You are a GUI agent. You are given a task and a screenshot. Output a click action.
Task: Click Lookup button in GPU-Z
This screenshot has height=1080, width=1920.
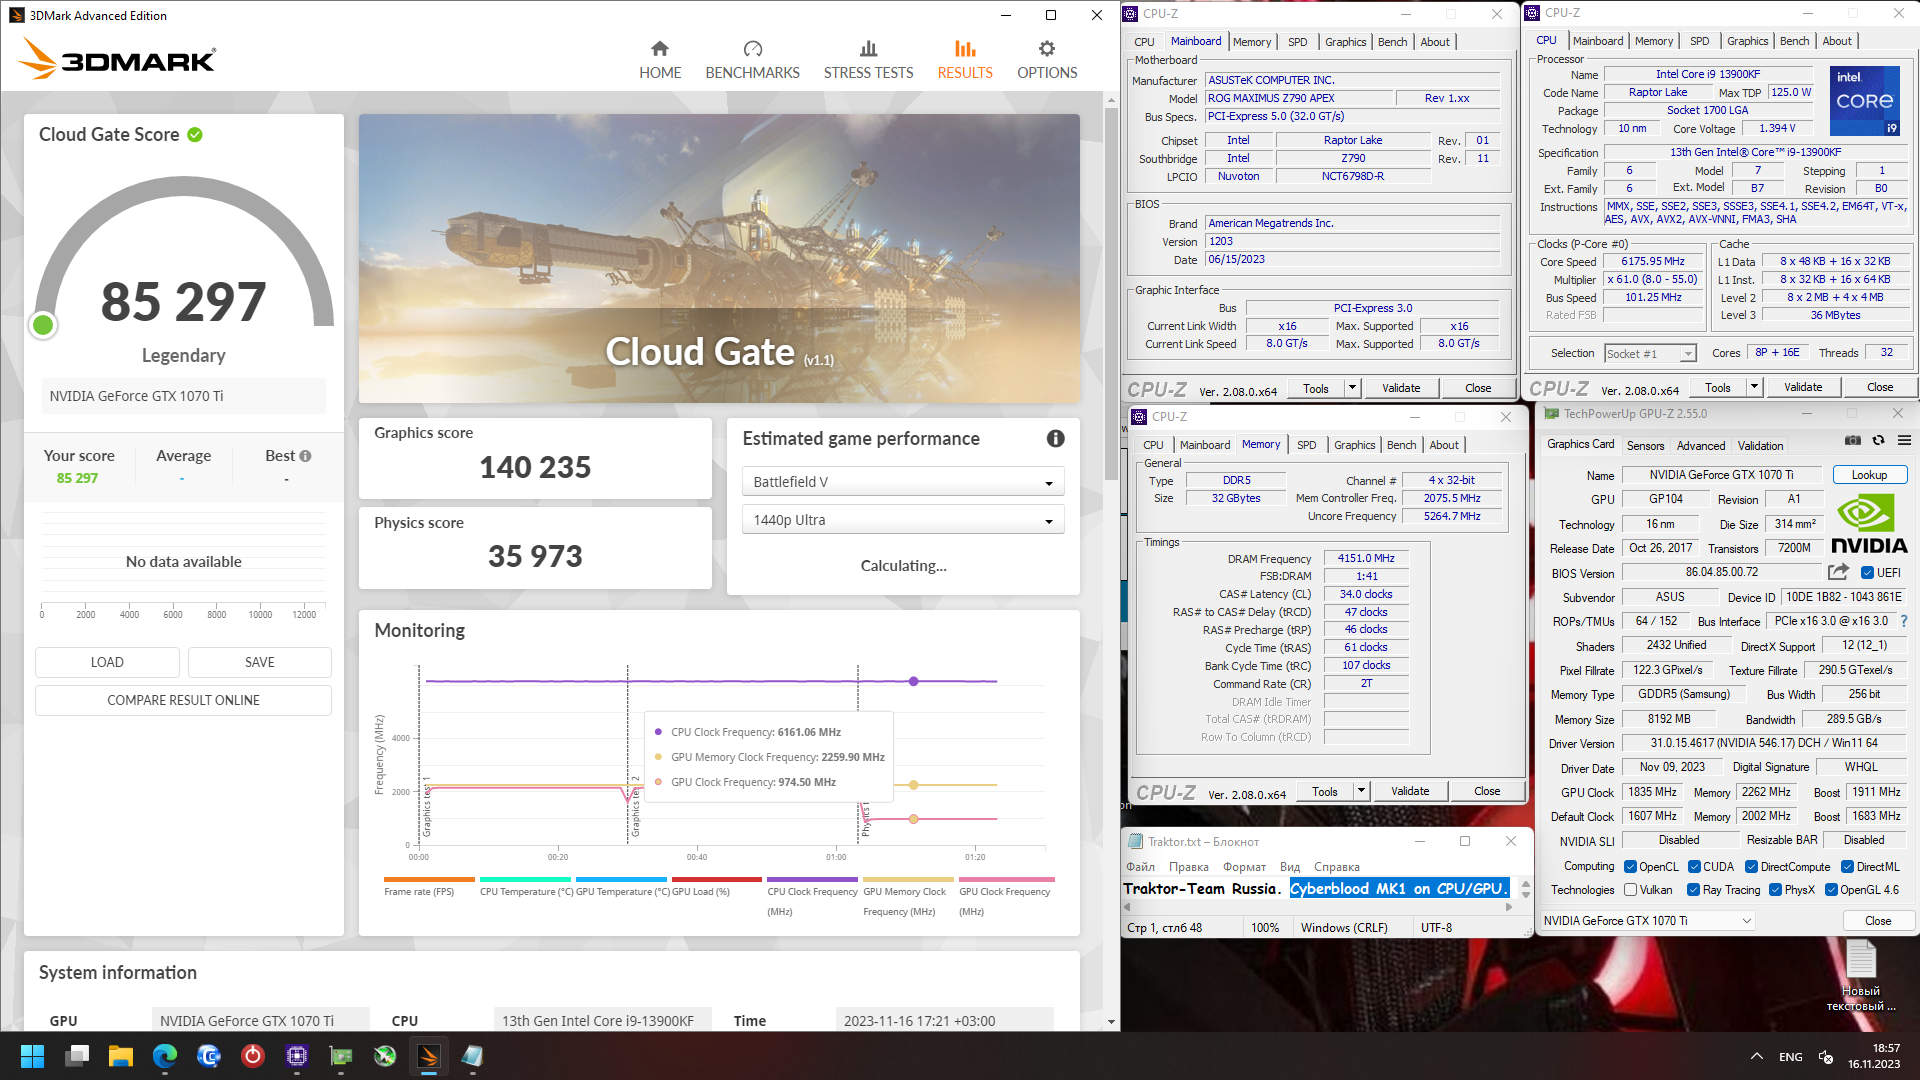click(1868, 475)
